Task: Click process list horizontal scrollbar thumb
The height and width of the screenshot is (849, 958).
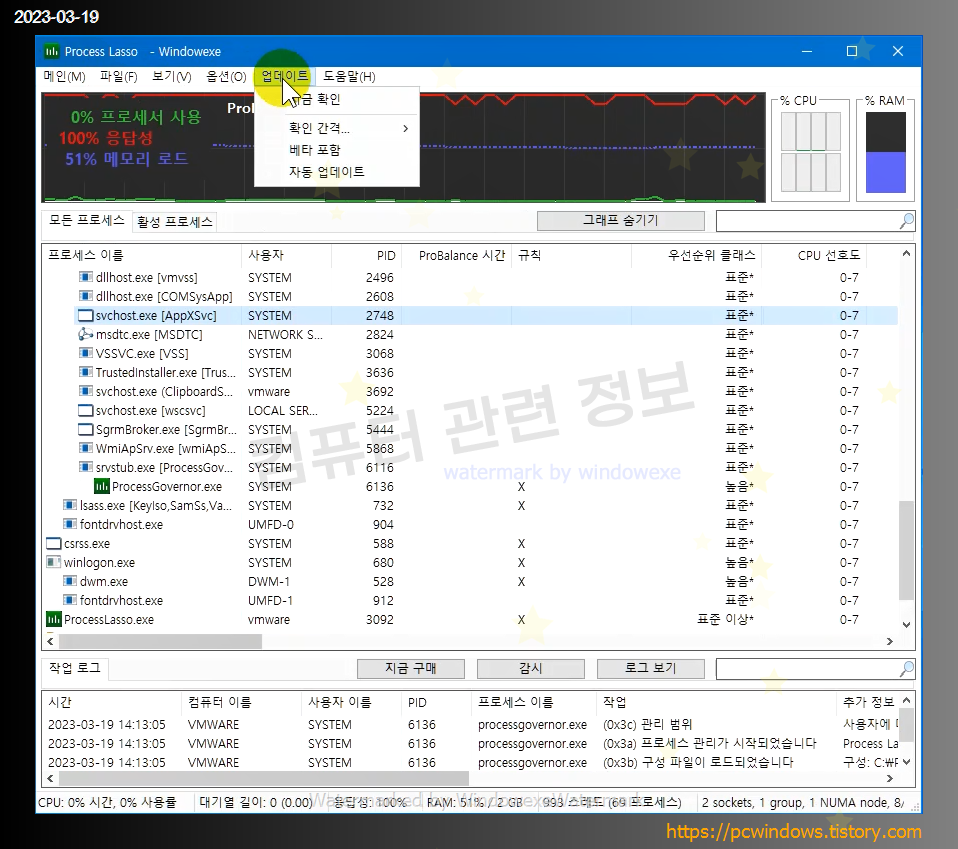Action: tap(160, 641)
